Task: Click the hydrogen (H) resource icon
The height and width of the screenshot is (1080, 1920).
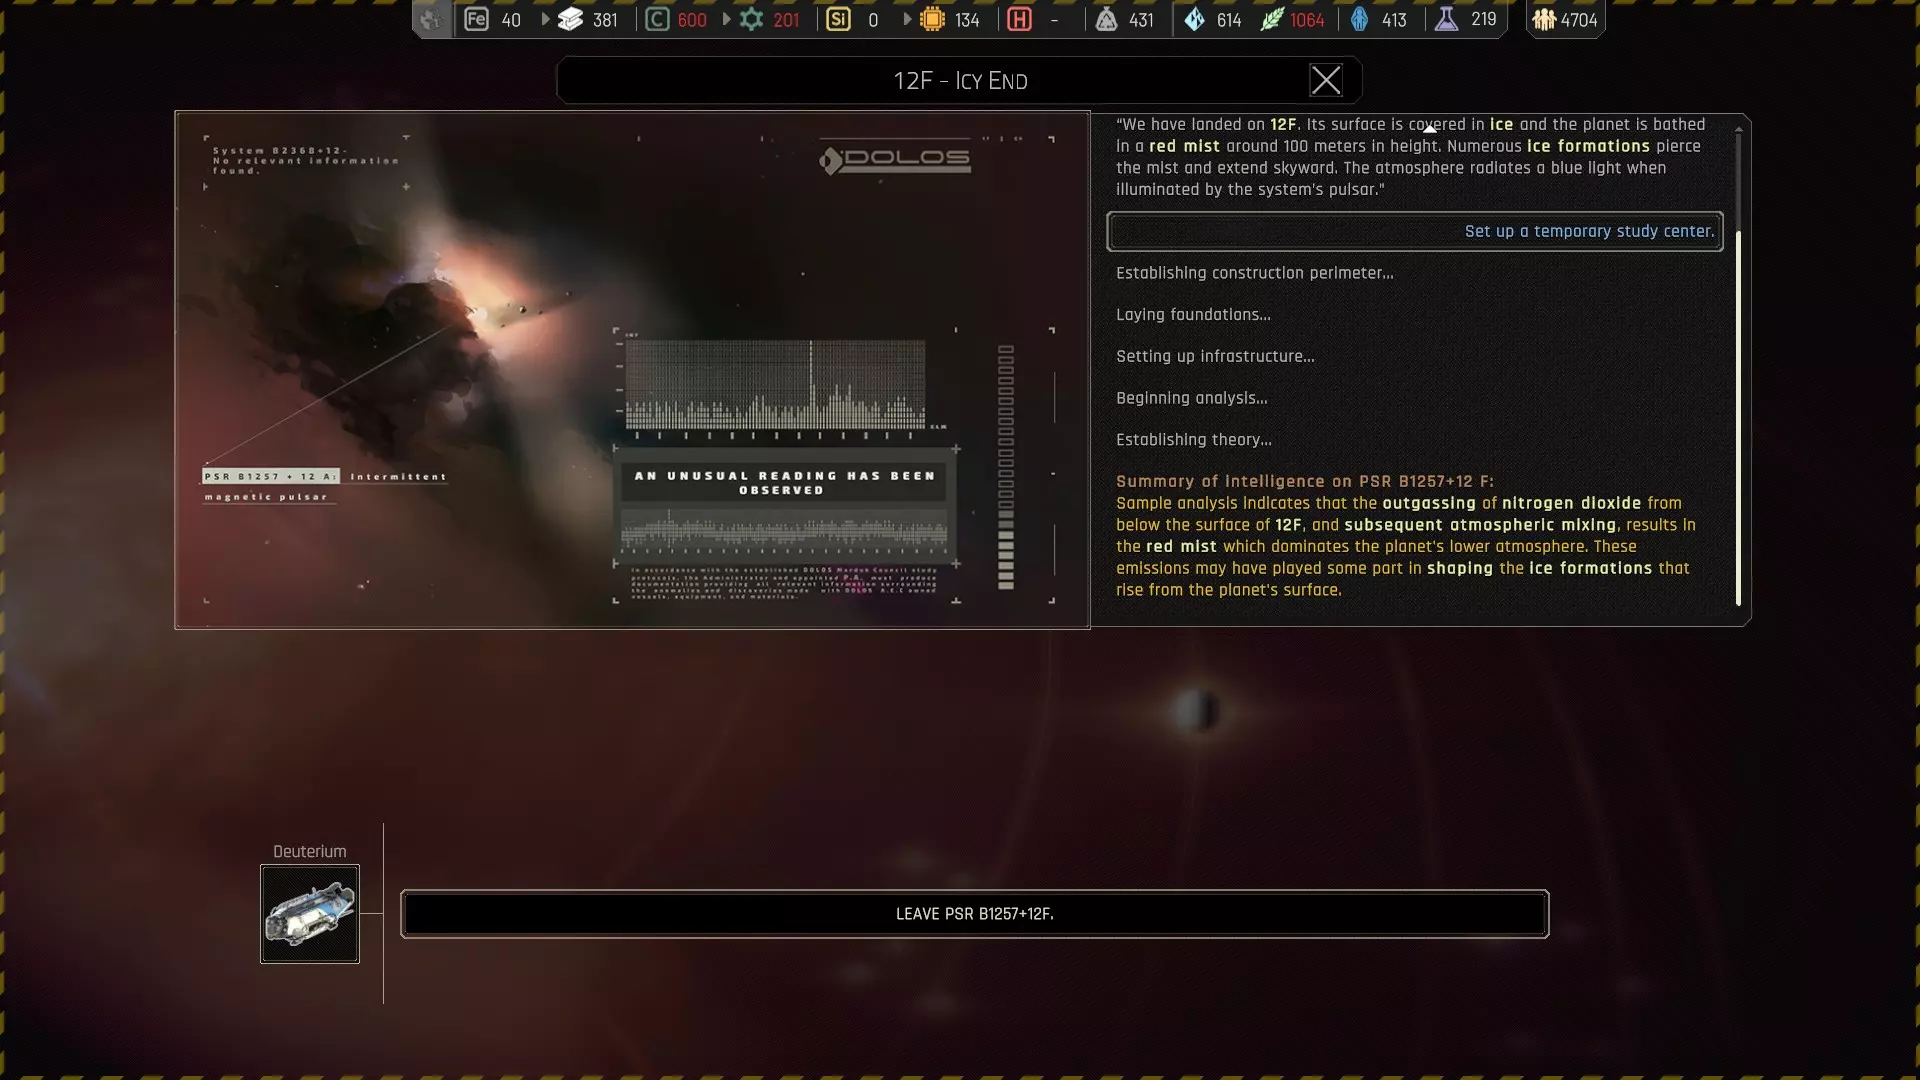Action: 1019,19
